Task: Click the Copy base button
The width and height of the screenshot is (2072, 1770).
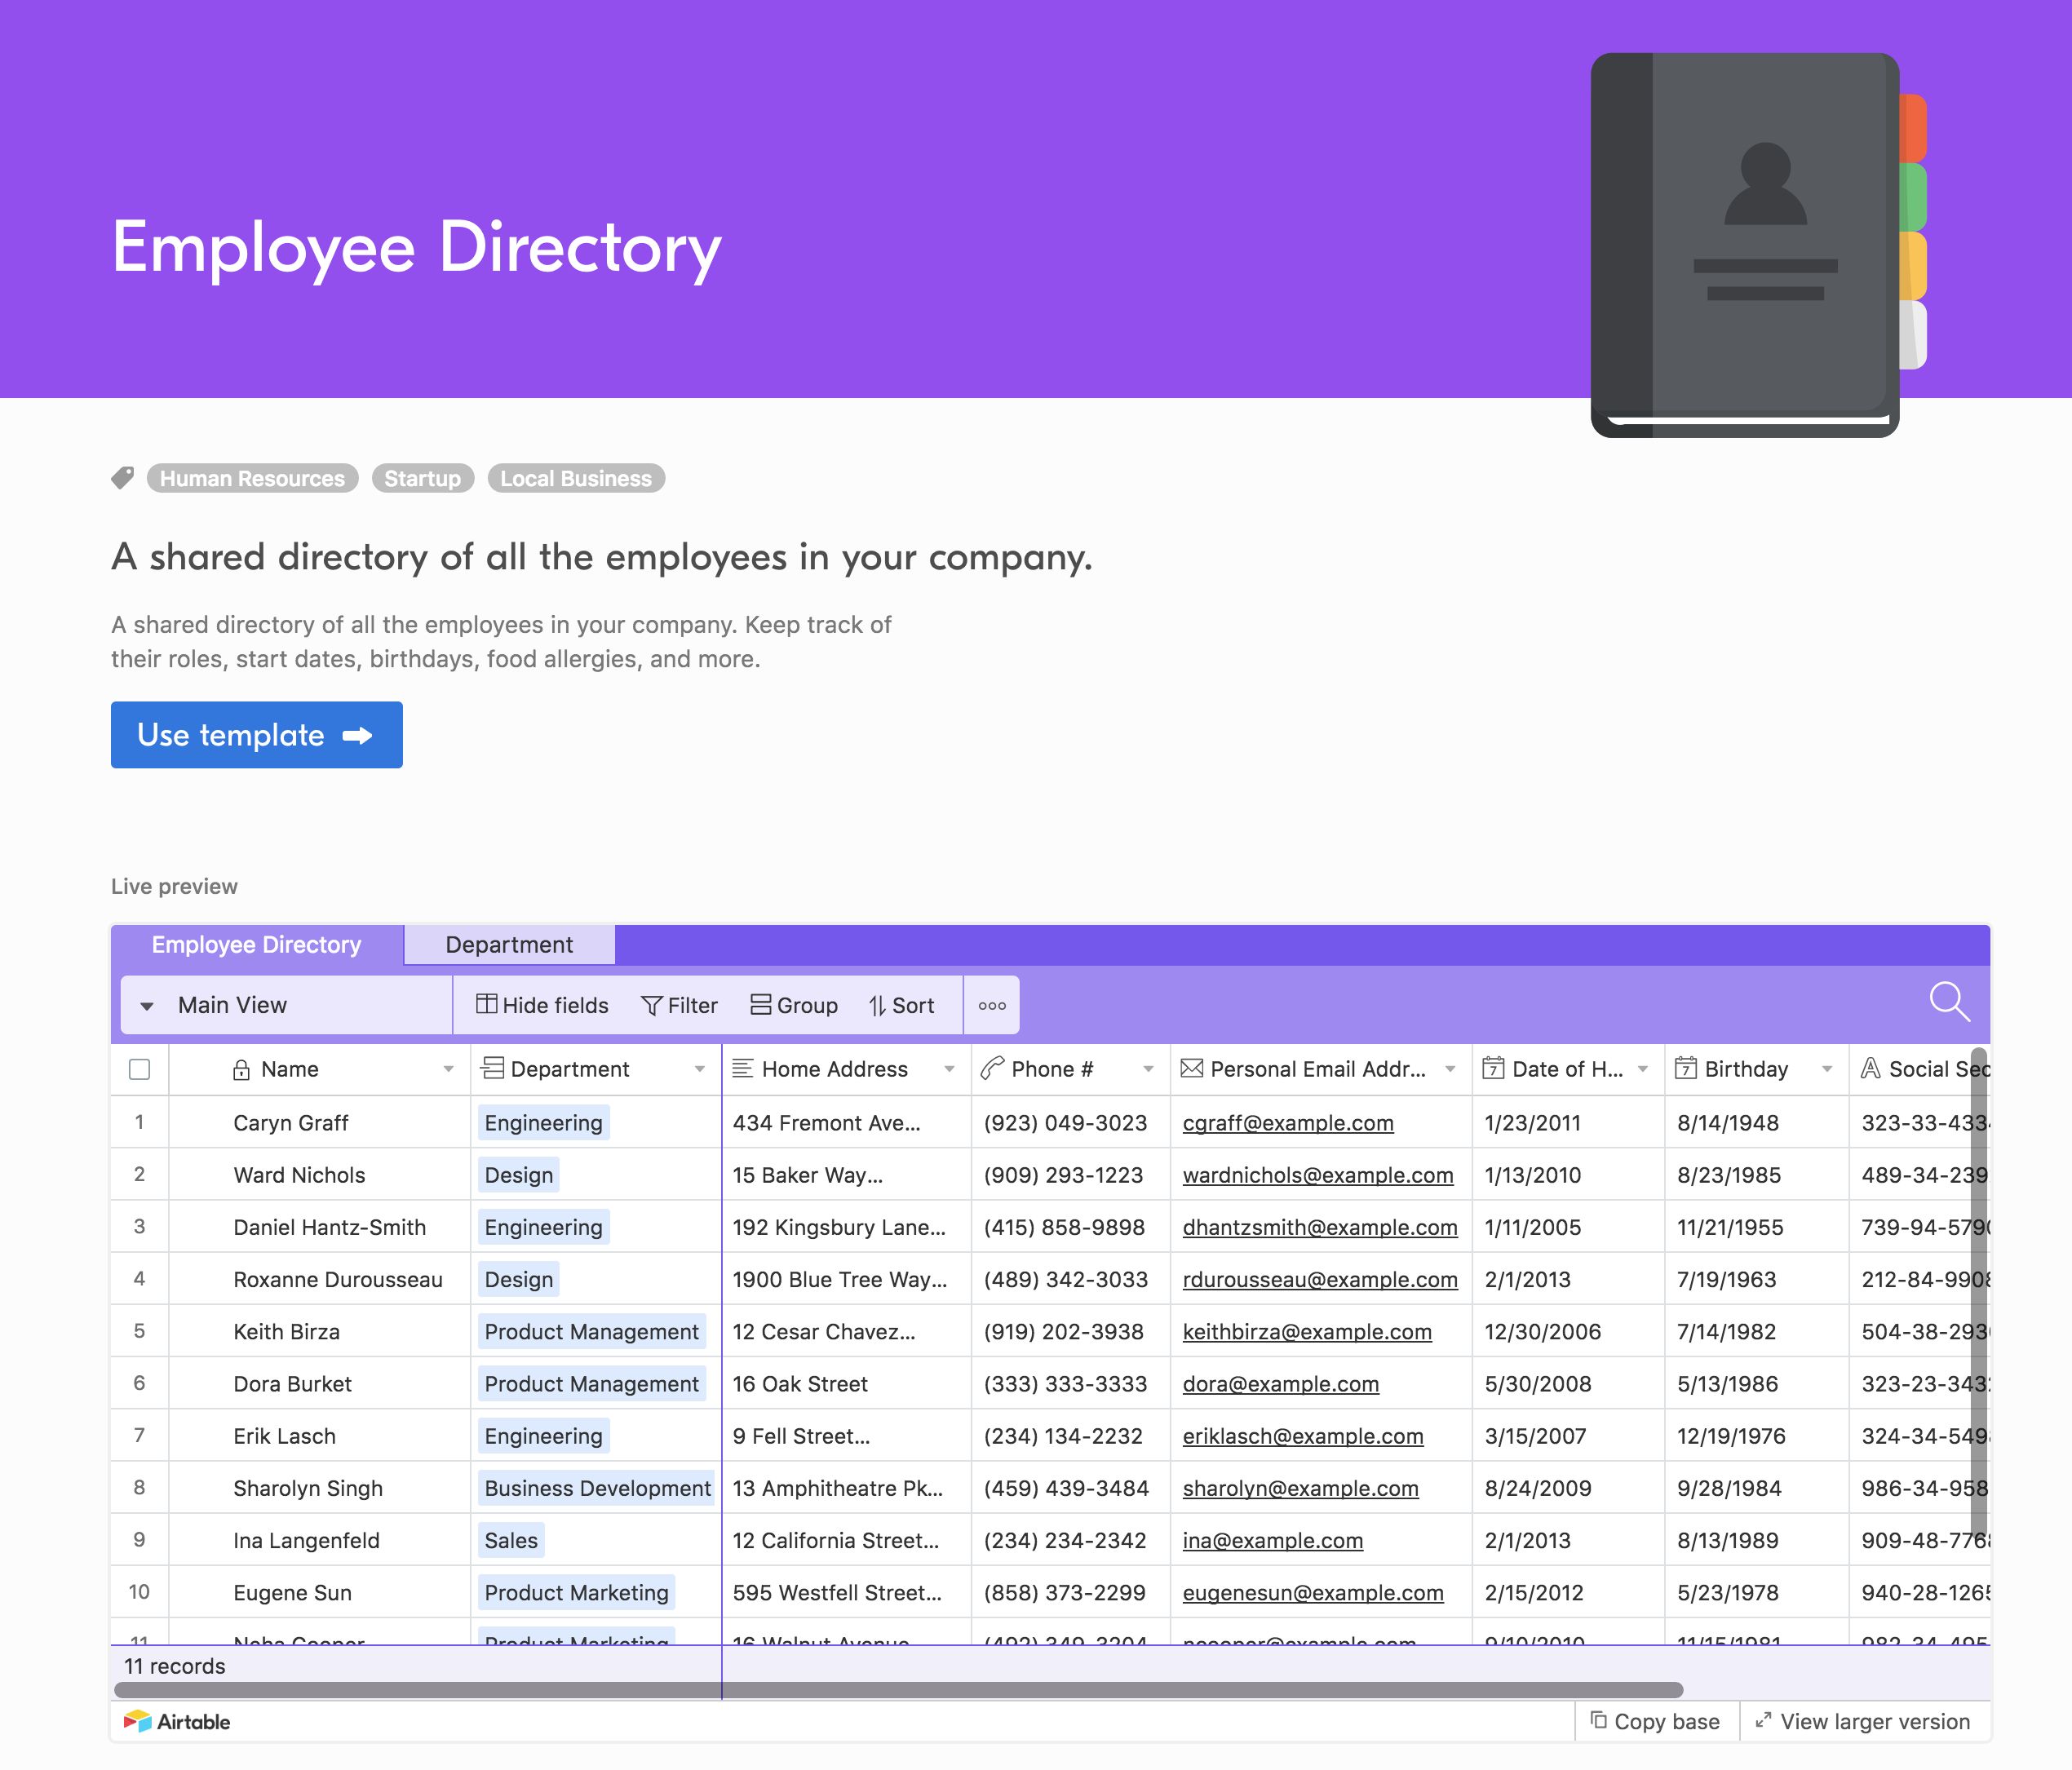Action: 1656,1721
